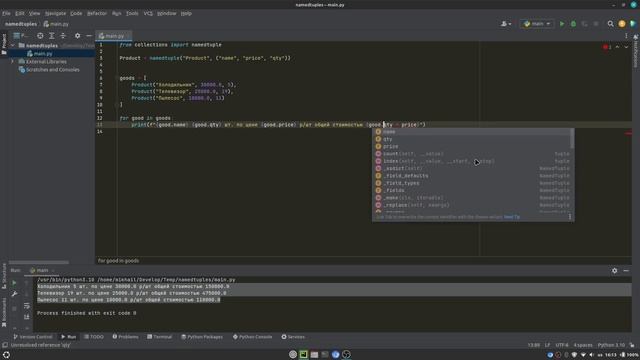The height and width of the screenshot is (360, 640).
Task: Open the Run tool window button
Action: click(x=69, y=337)
